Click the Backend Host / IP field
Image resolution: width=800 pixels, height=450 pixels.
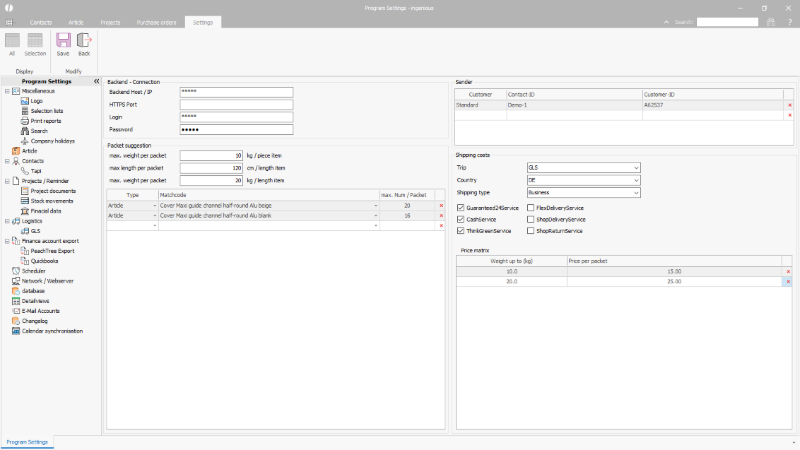[x=236, y=92]
